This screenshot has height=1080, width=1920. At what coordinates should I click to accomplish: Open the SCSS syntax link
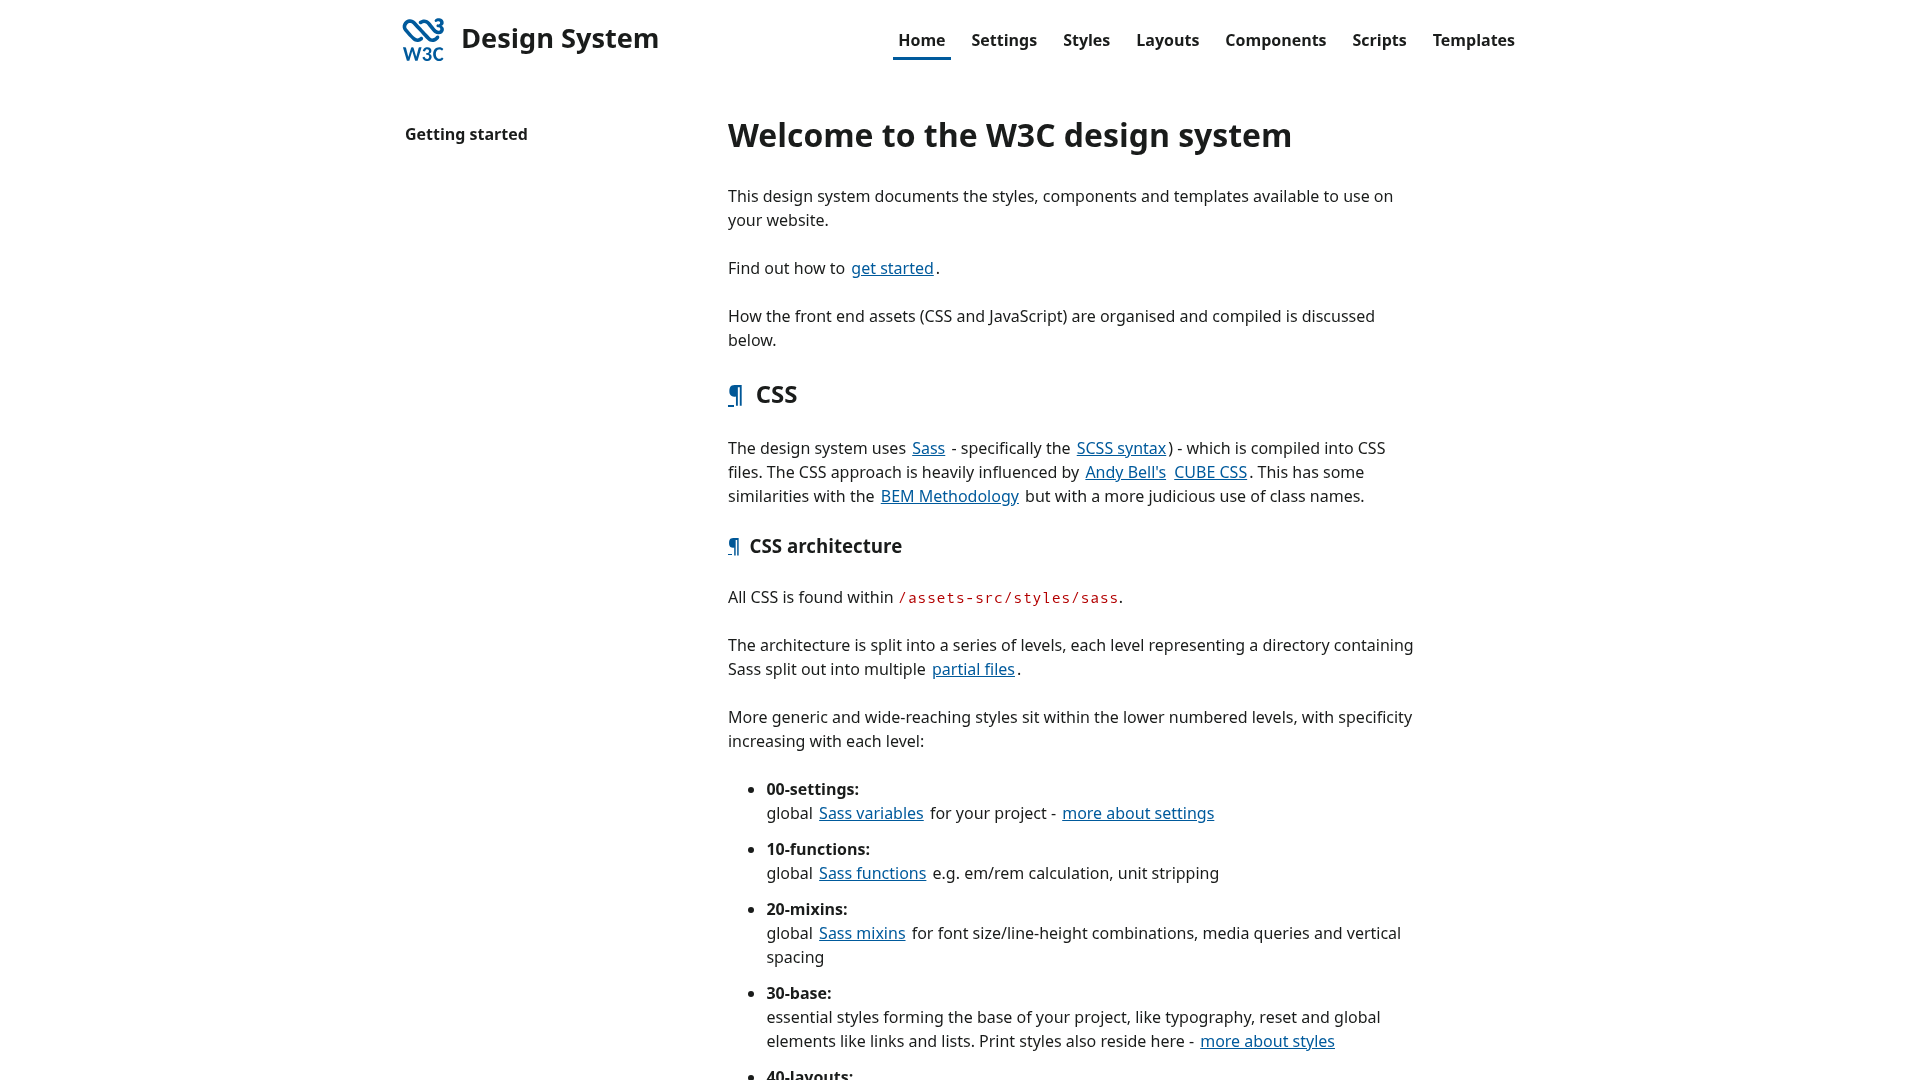tap(1121, 448)
